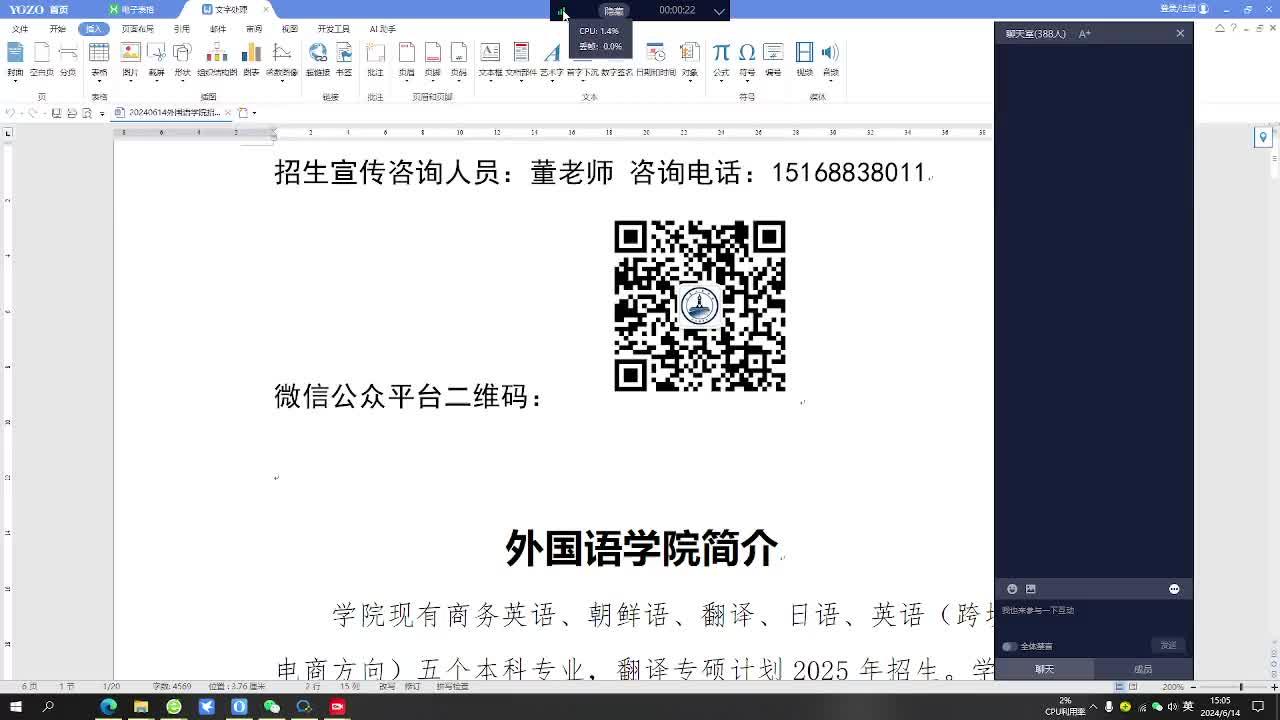The image size is (1280, 720).
Task: Click the WeChat QR code image in document
Action: click(699, 306)
